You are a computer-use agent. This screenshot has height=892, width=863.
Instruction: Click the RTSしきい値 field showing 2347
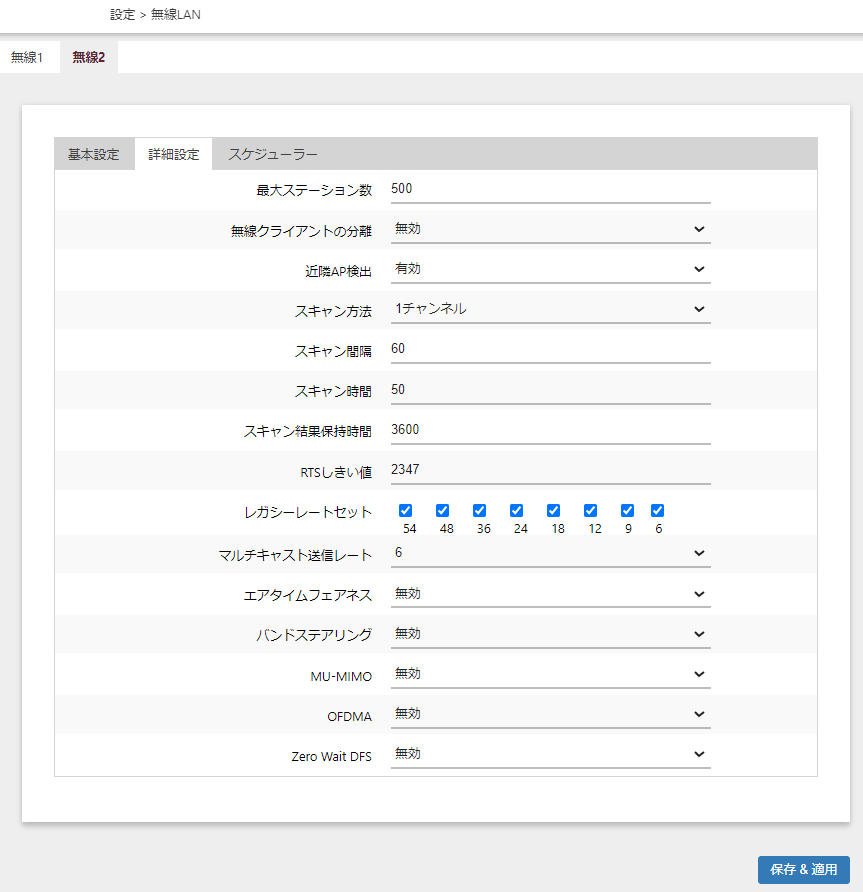[551, 470]
